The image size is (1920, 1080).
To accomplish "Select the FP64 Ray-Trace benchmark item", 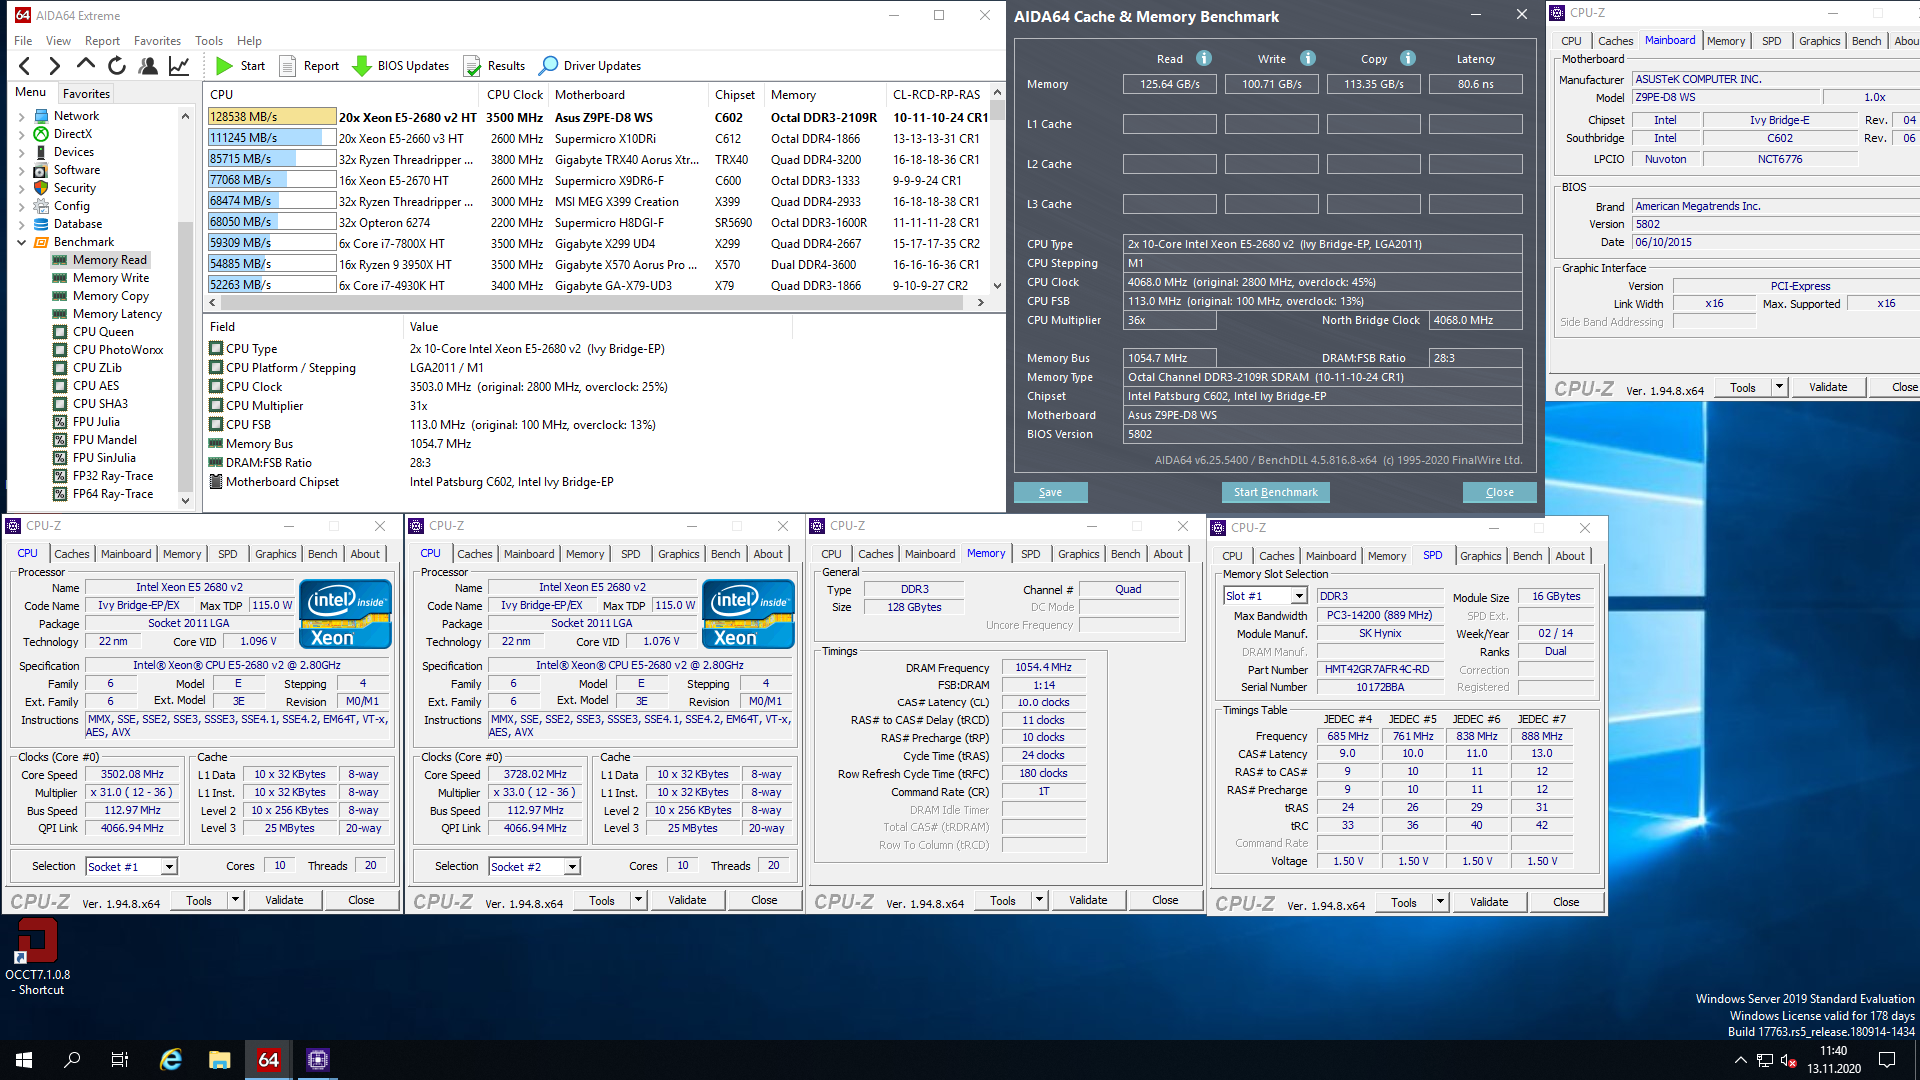I will (113, 494).
